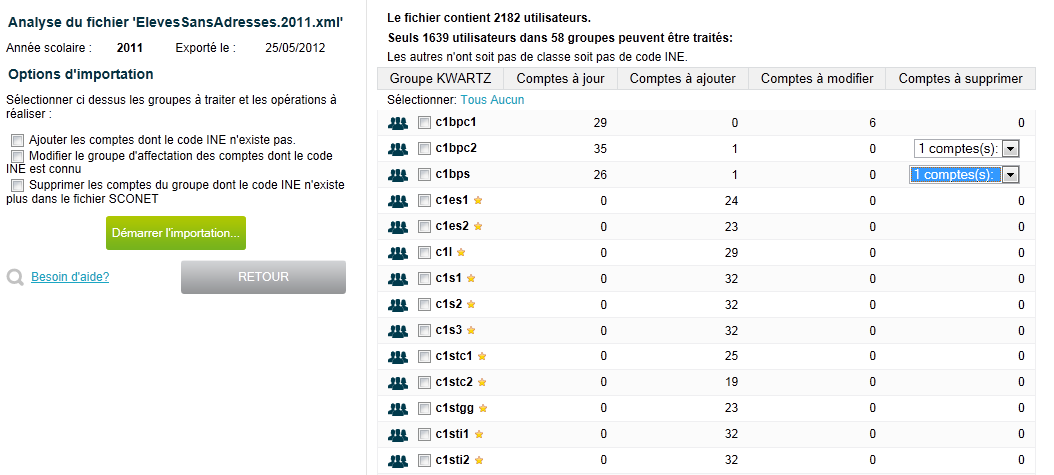This screenshot has width=1054, height=475.
Task: Click the star icon next to c1sti1
Action: (x=479, y=434)
